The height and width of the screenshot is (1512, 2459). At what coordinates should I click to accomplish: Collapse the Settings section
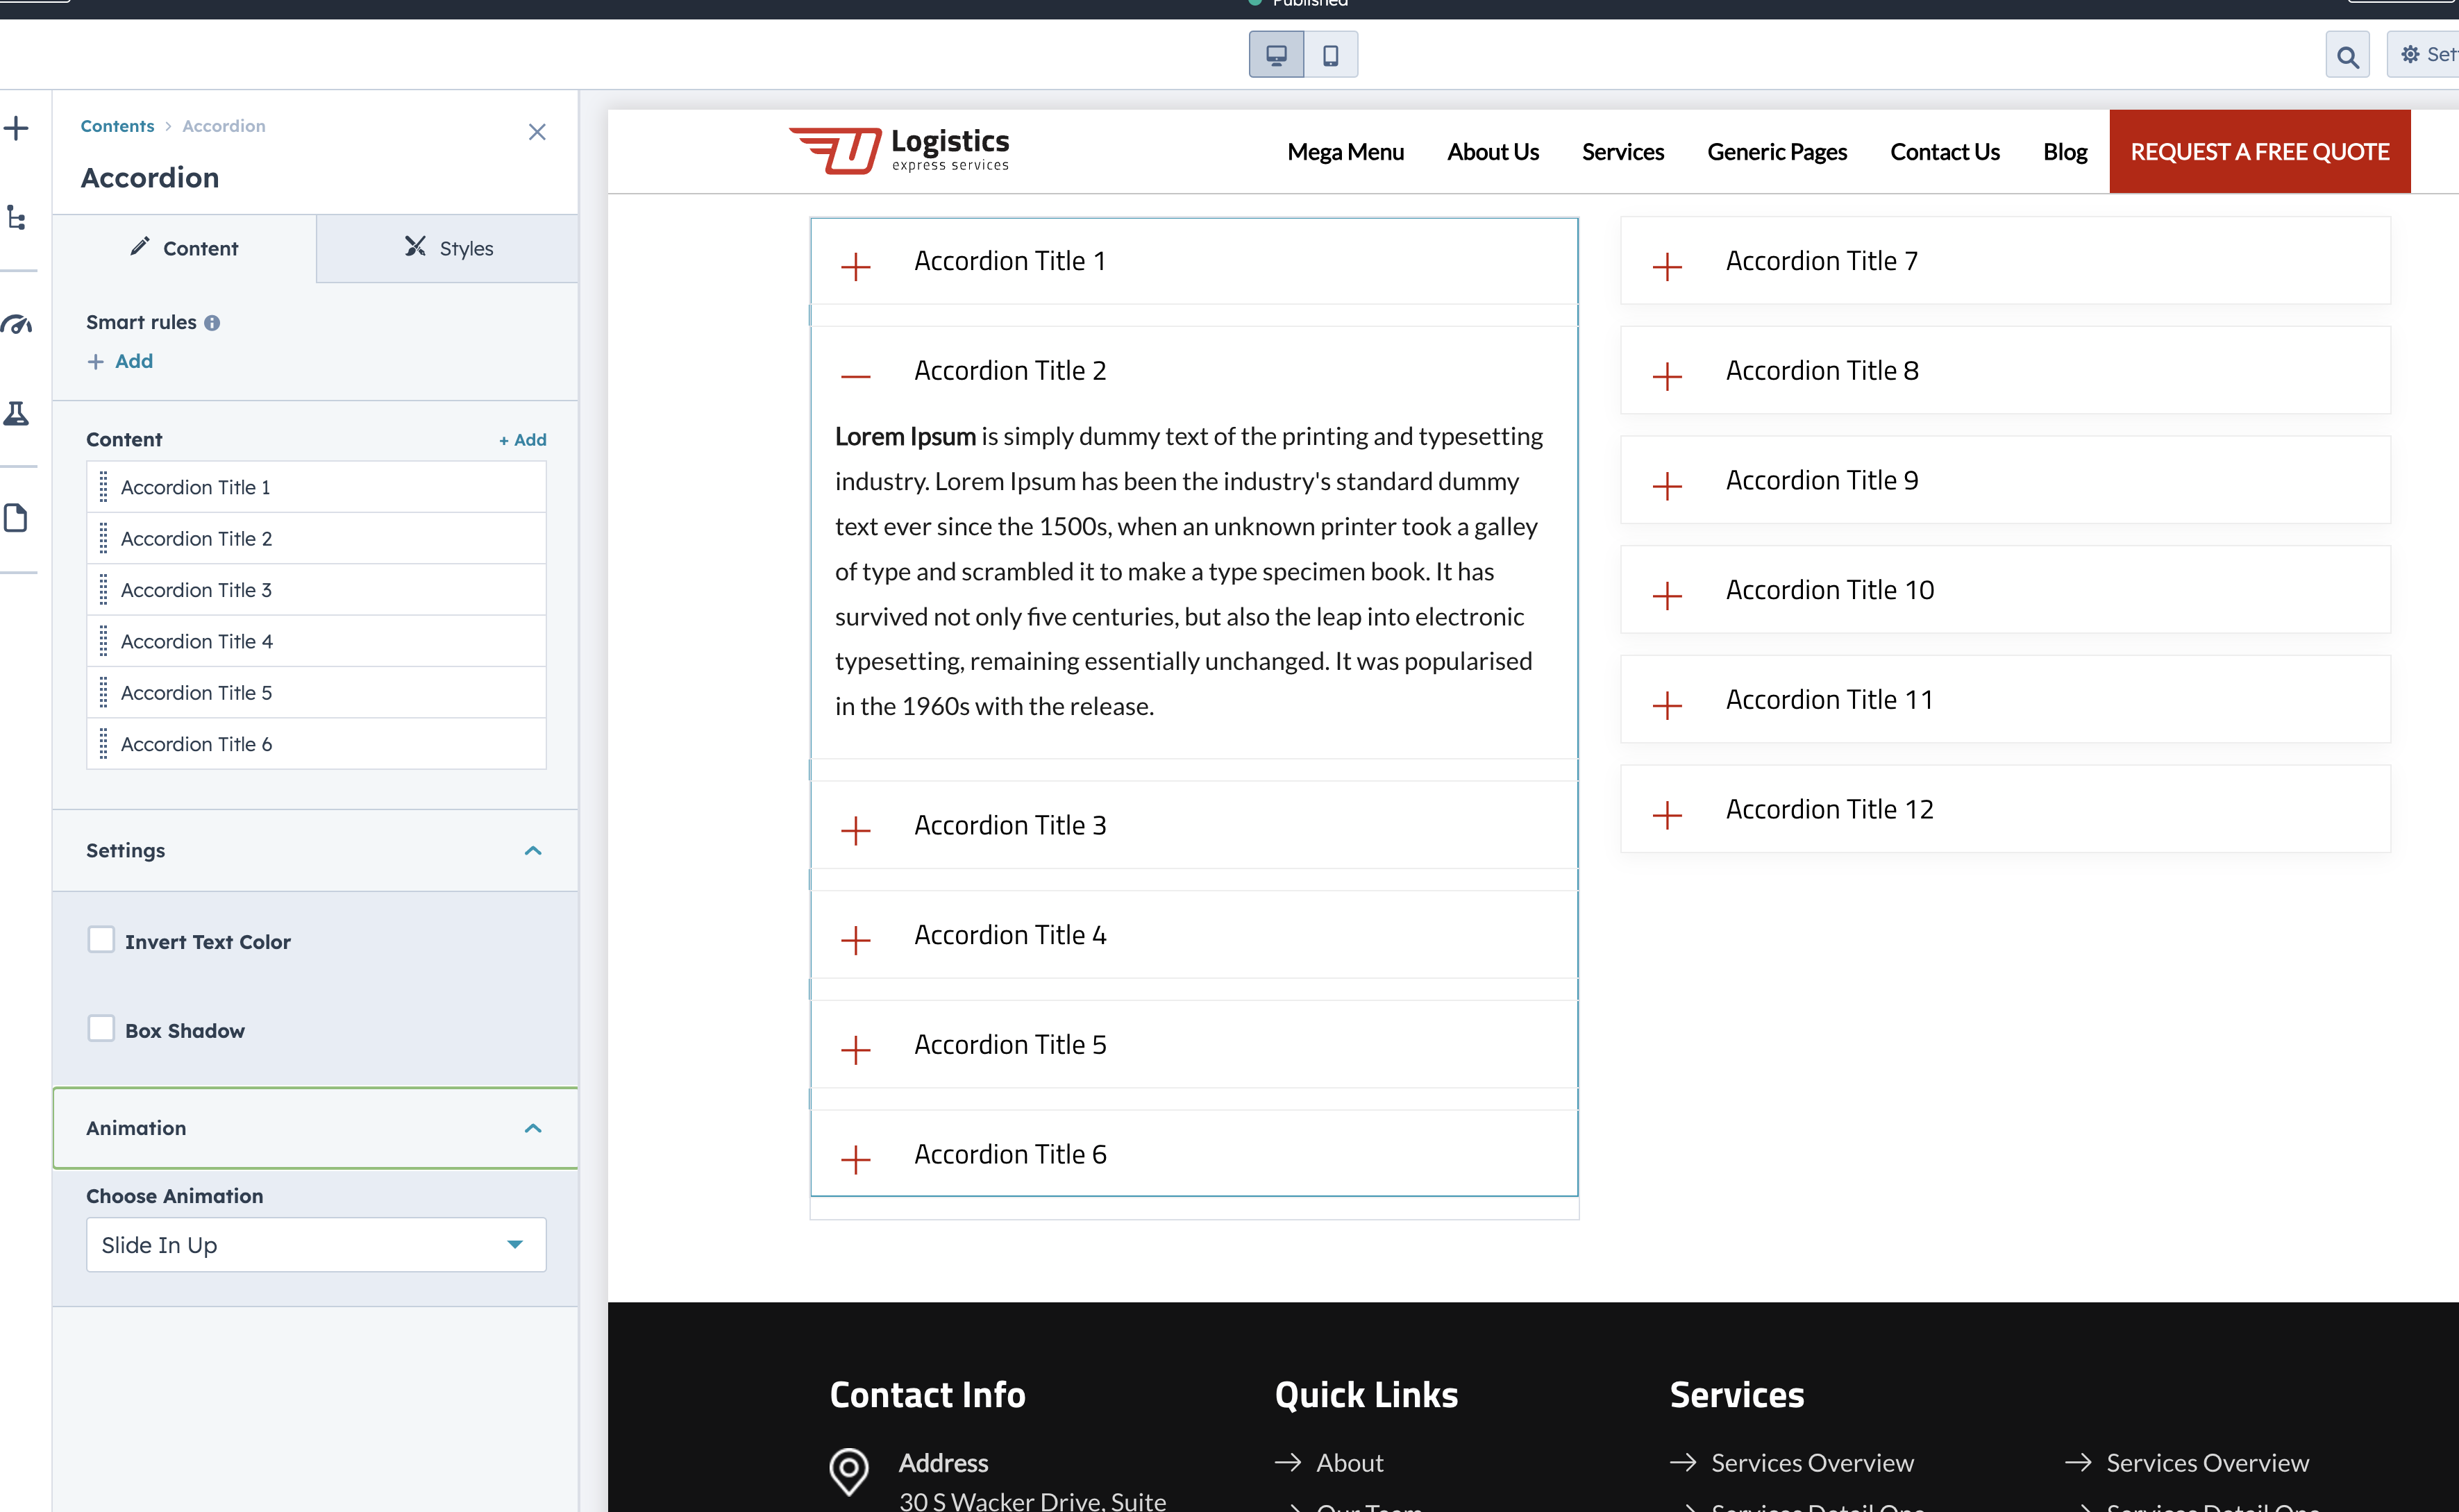533,850
